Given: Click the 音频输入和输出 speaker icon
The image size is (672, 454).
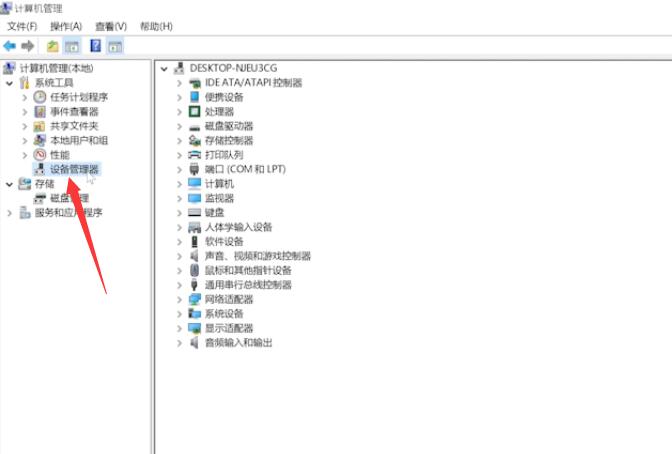Looking at the screenshot, I should pos(195,343).
